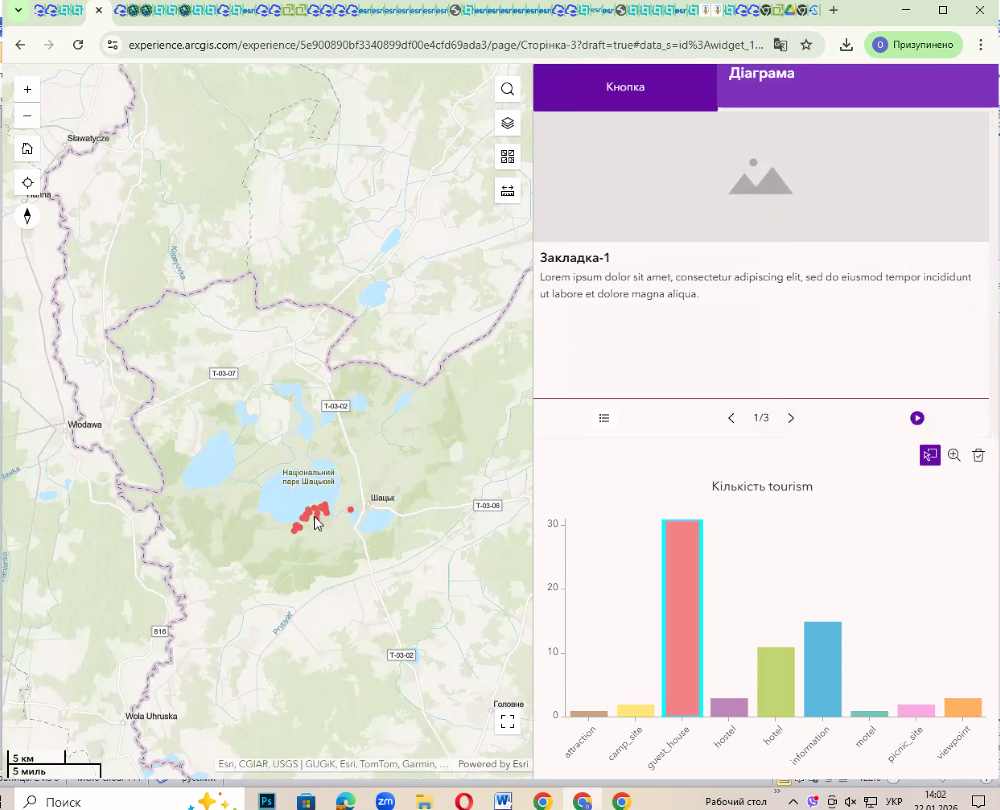Image resolution: width=1000 pixels, height=810 pixels.
Task: Go to the previous bookmark
Action: 731,418
